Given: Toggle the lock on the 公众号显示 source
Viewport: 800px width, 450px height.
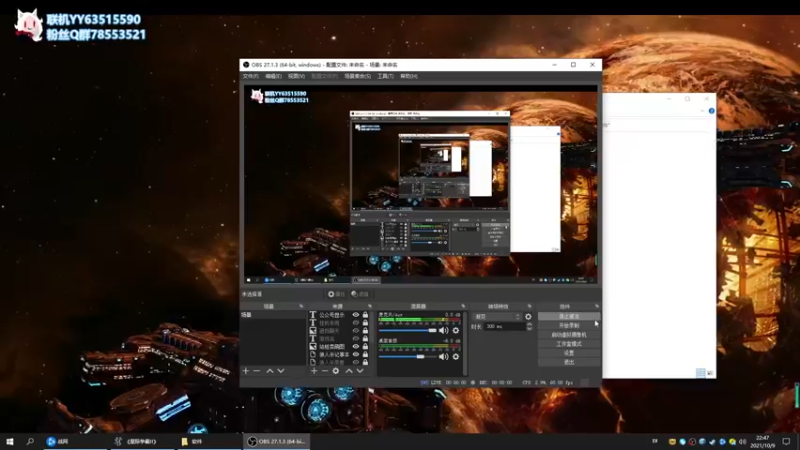Looking at the screenshot, I should 365,315.
